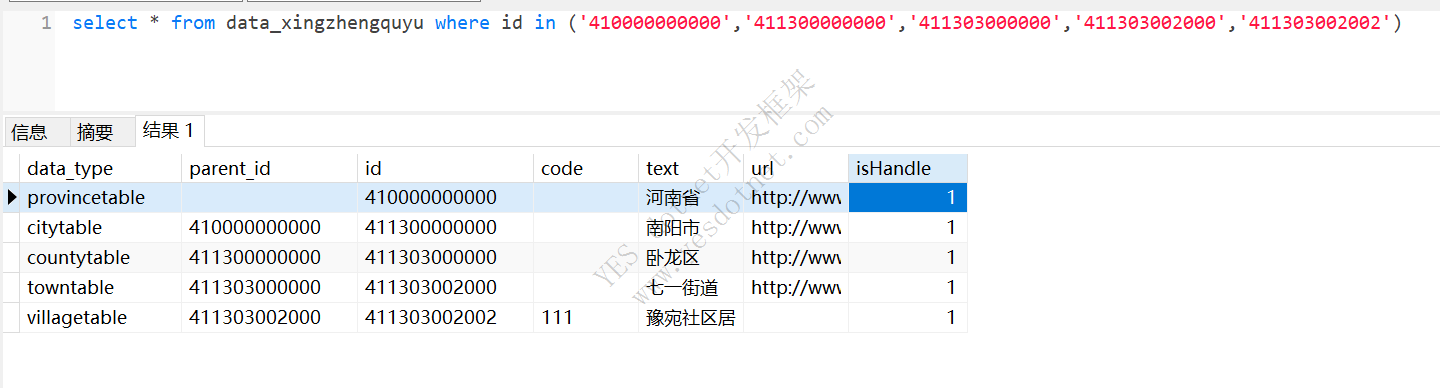Image resolution: width=1440 pixels, height=388 pixels.
Task: Click isHandle value in countytable row
Action: coord(907,258)
